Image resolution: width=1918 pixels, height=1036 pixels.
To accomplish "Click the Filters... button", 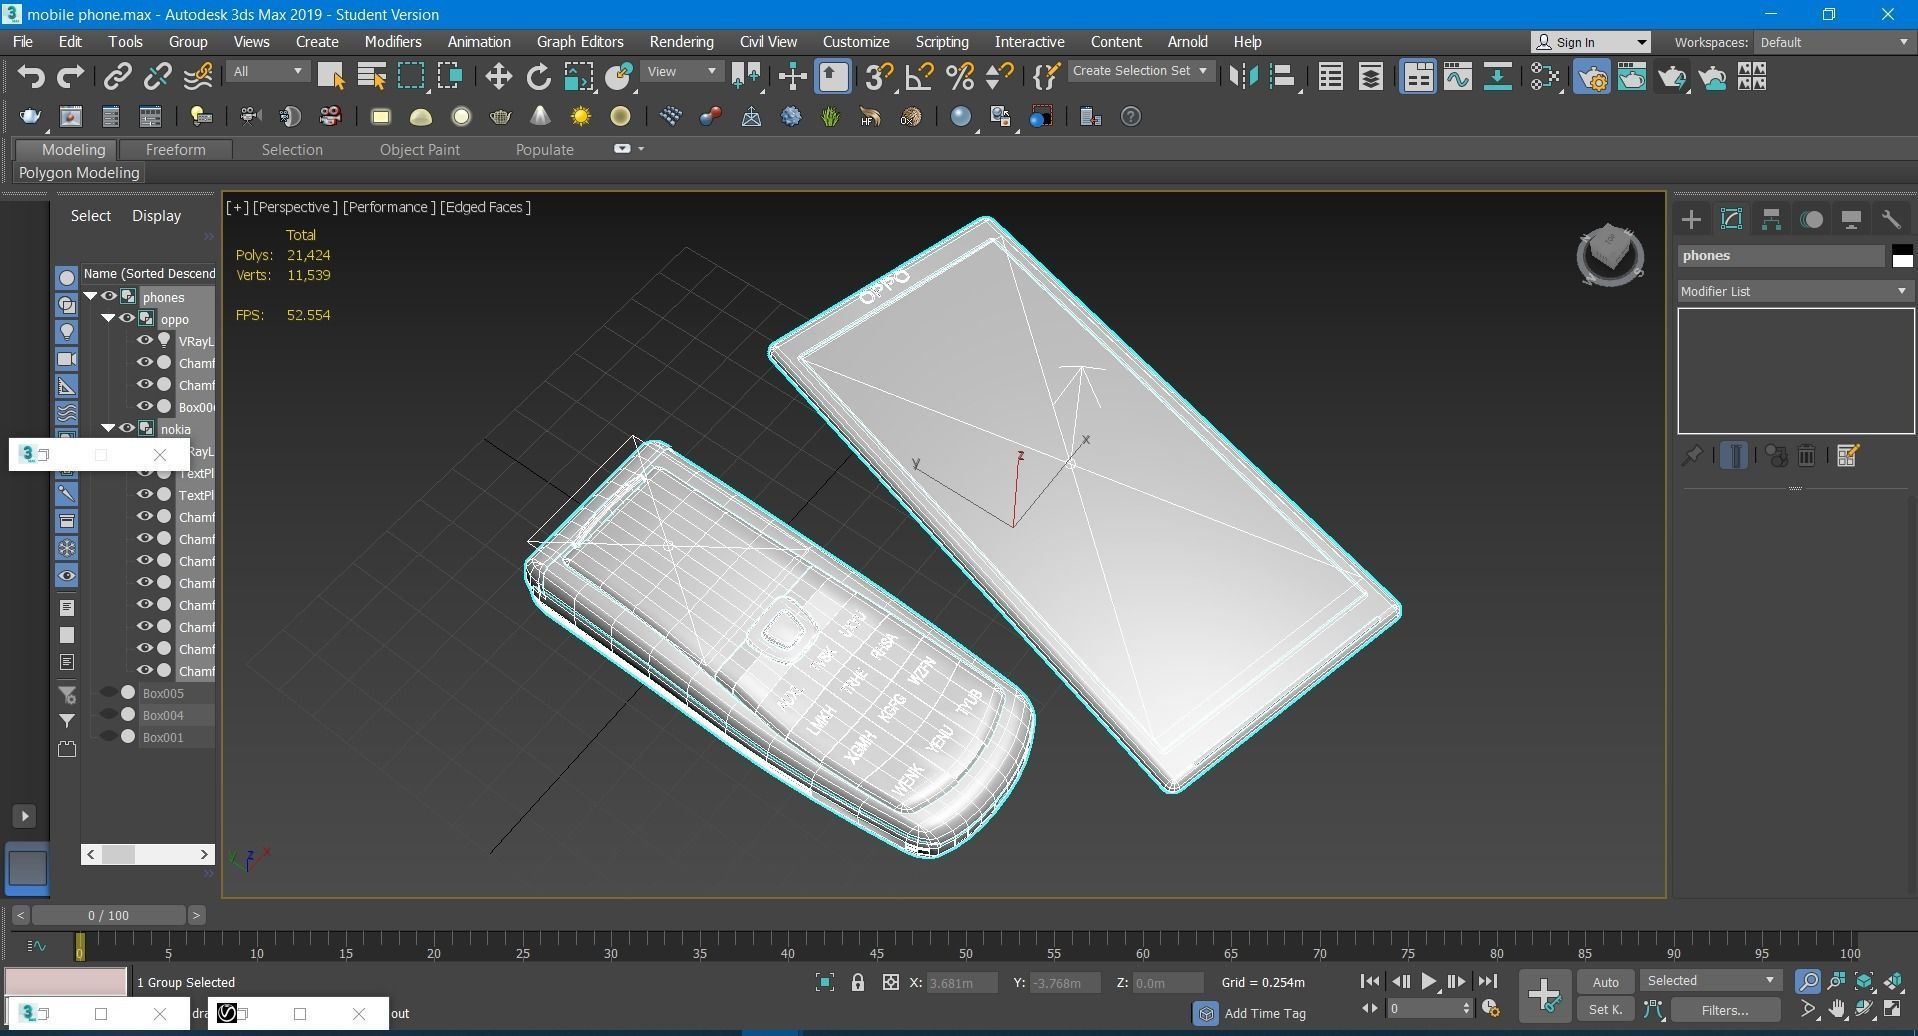I will click(1724, 1010).
